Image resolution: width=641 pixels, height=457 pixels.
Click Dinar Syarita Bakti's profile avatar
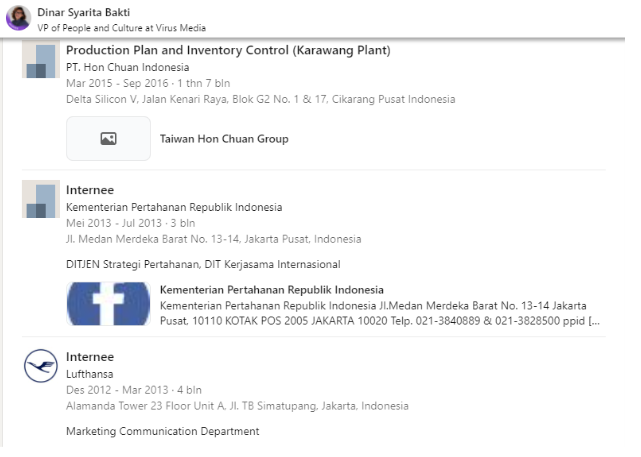(18, 18)
